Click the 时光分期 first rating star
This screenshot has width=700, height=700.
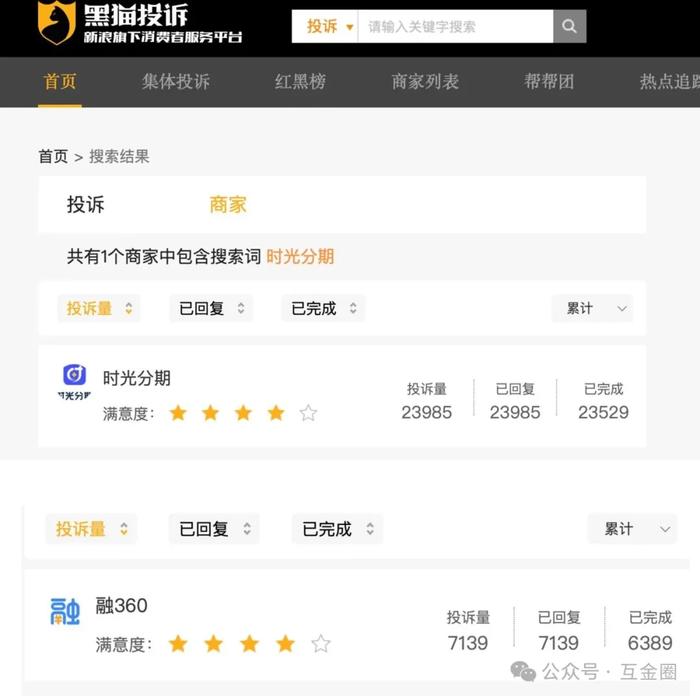pos(178,413)
